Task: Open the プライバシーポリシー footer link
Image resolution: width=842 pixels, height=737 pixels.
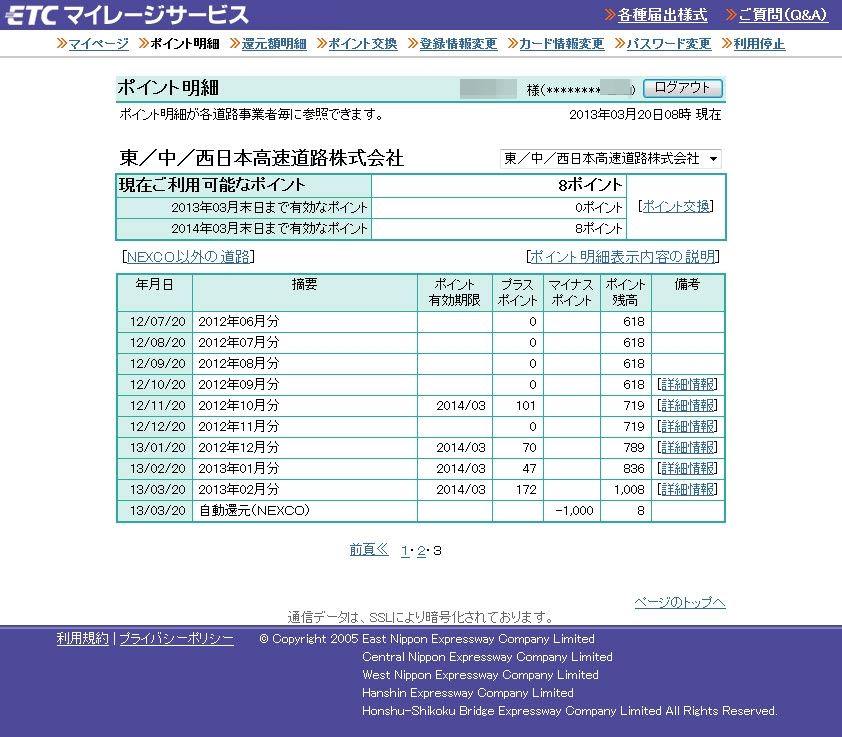Action: tap(177, 638)
